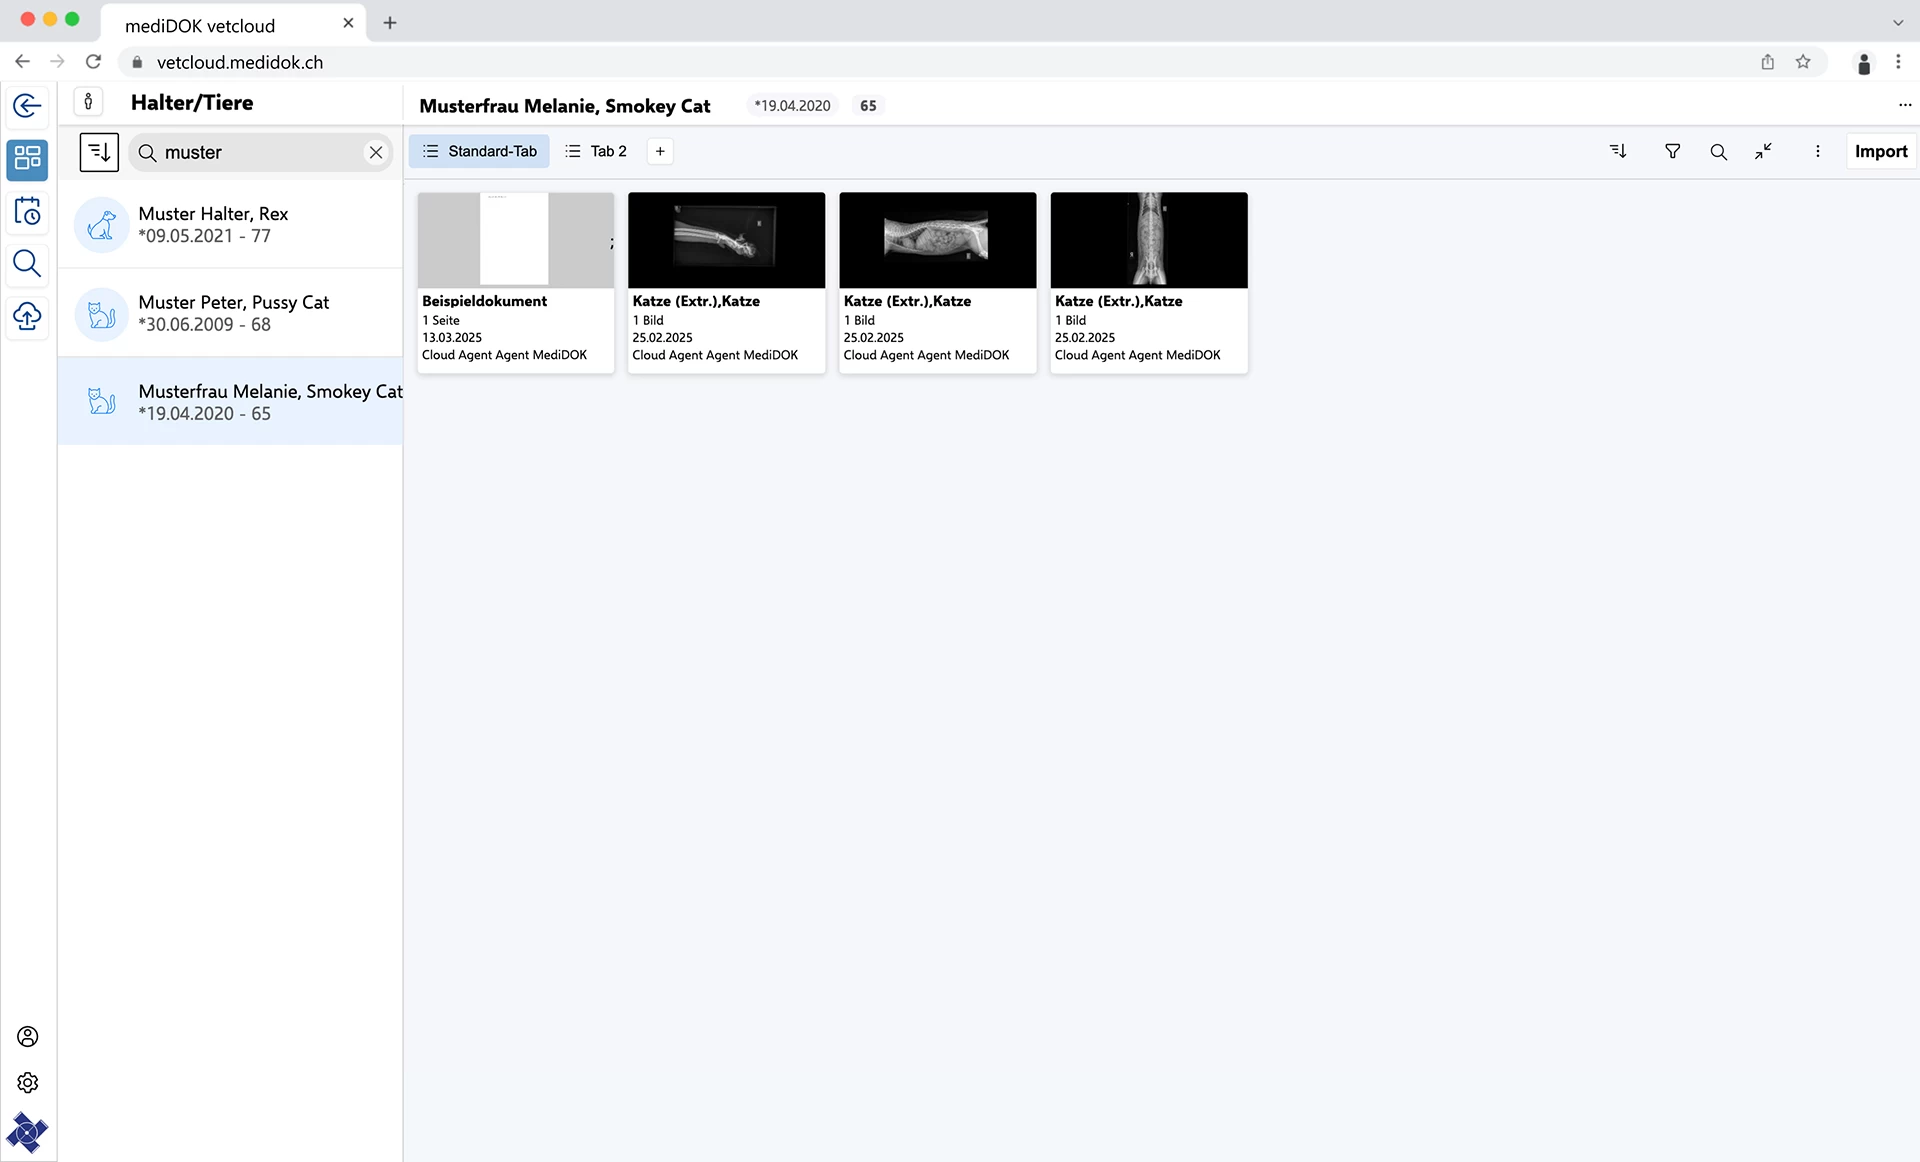Open the settings gear icon

28,1083
